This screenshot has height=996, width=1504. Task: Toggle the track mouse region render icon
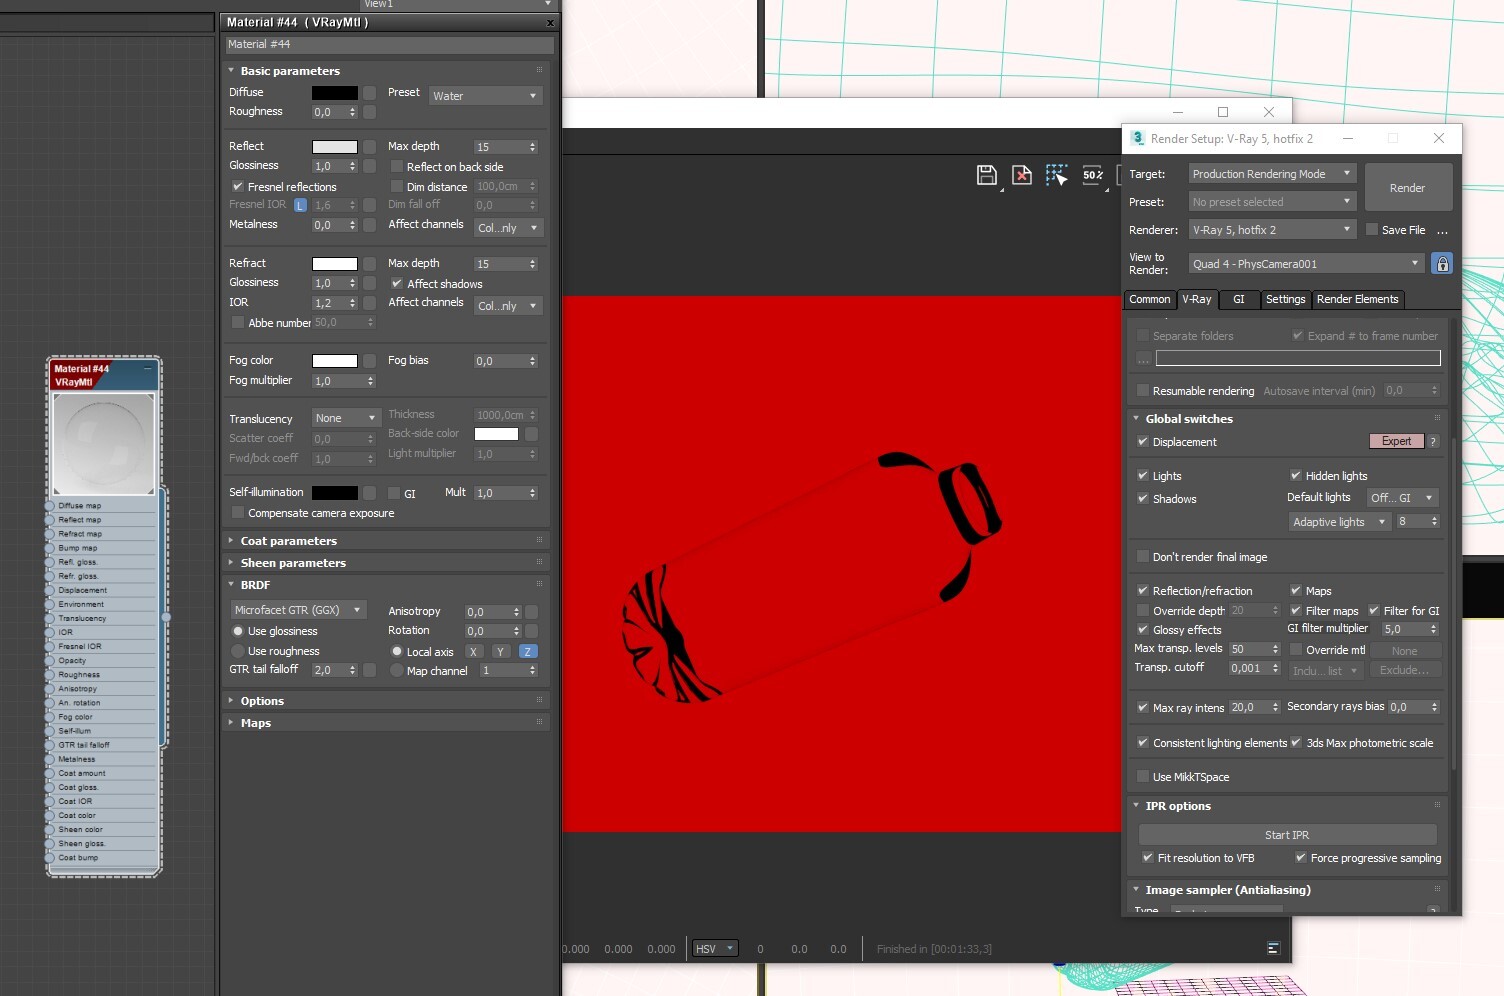(x=1056, y=175)
